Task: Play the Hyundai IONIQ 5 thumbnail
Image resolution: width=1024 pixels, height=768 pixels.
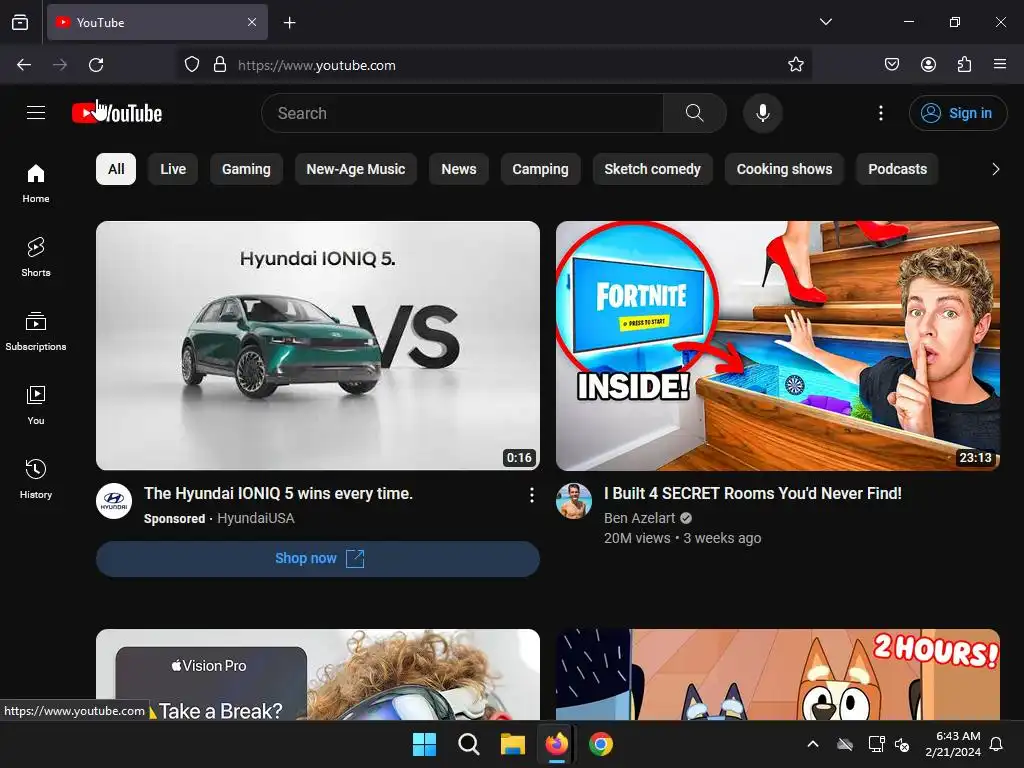Action: (x=318, y=345)
